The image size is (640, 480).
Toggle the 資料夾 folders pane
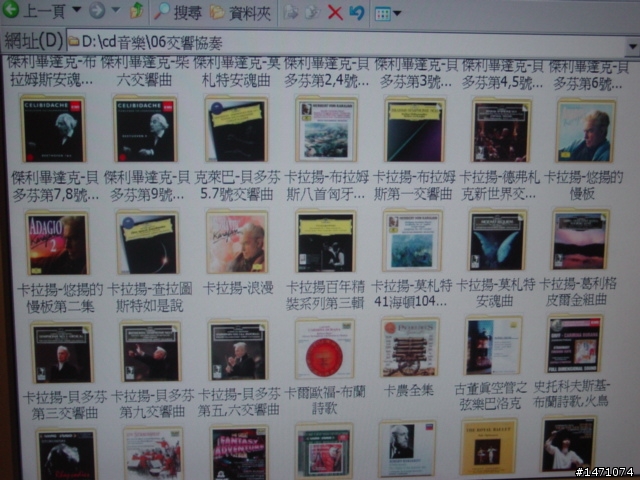(x=241, y=13)
